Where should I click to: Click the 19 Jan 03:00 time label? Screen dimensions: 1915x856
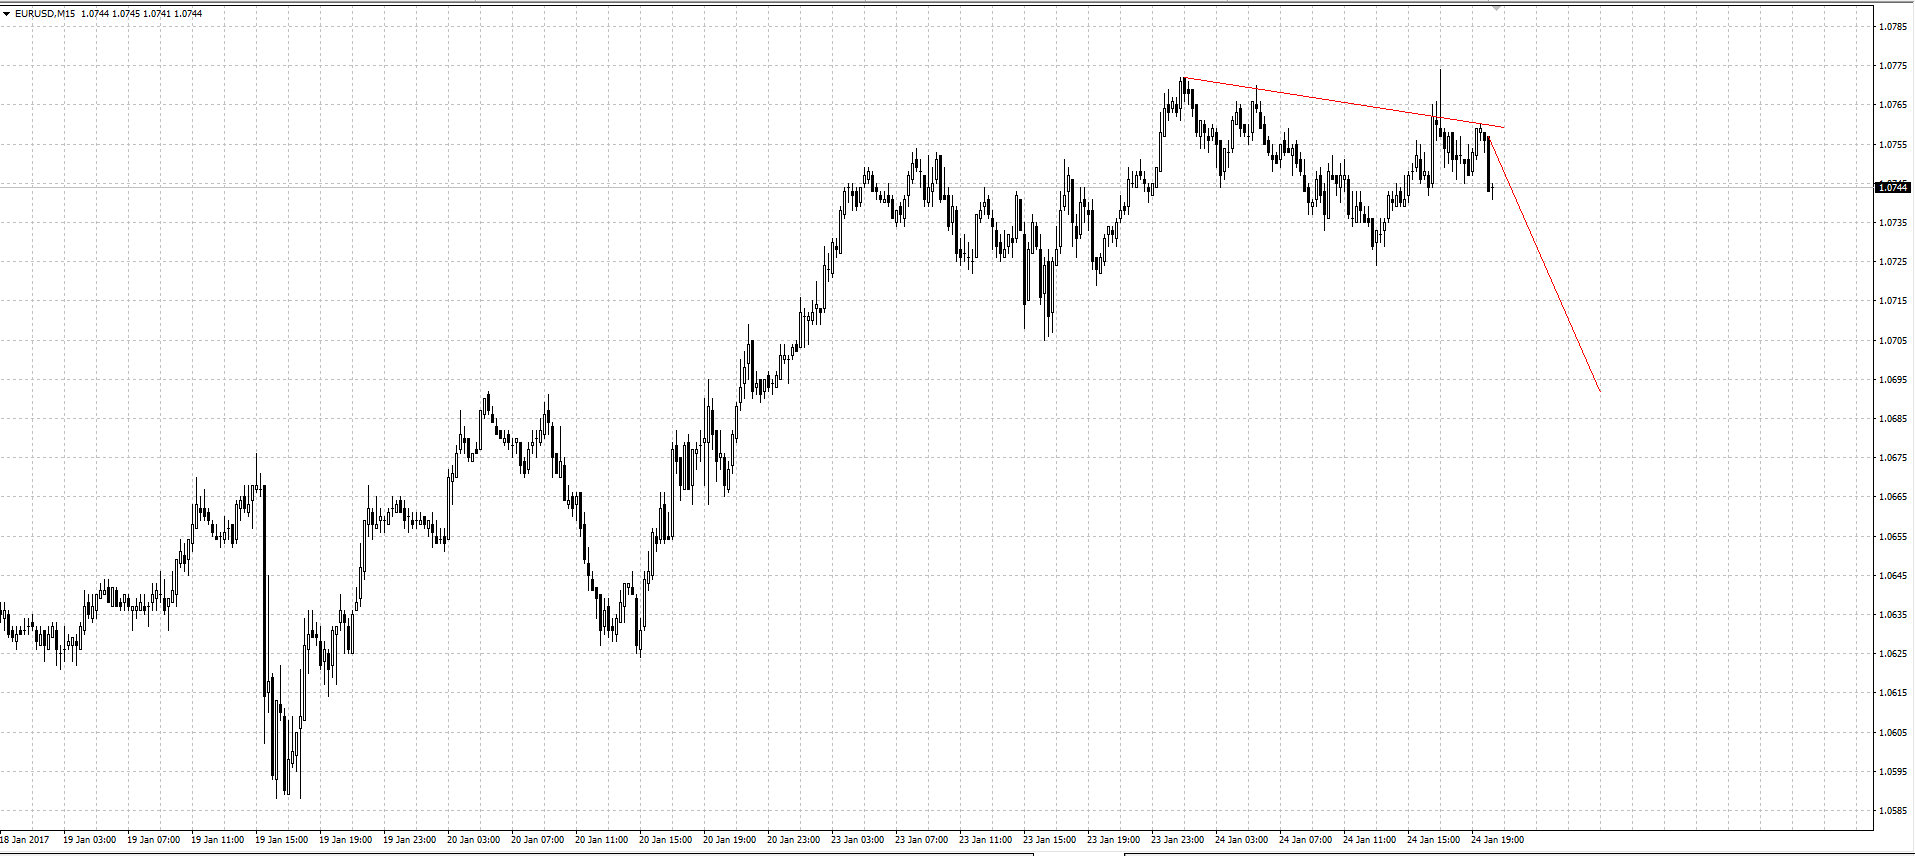(89, 840)
